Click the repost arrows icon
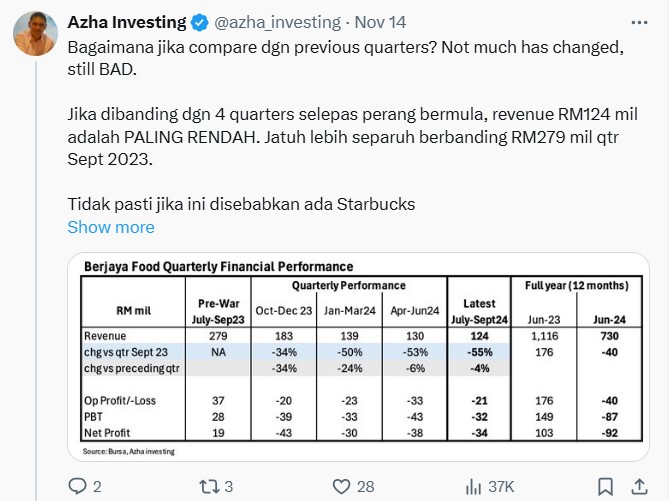670x501 pixels. [209, 486]
